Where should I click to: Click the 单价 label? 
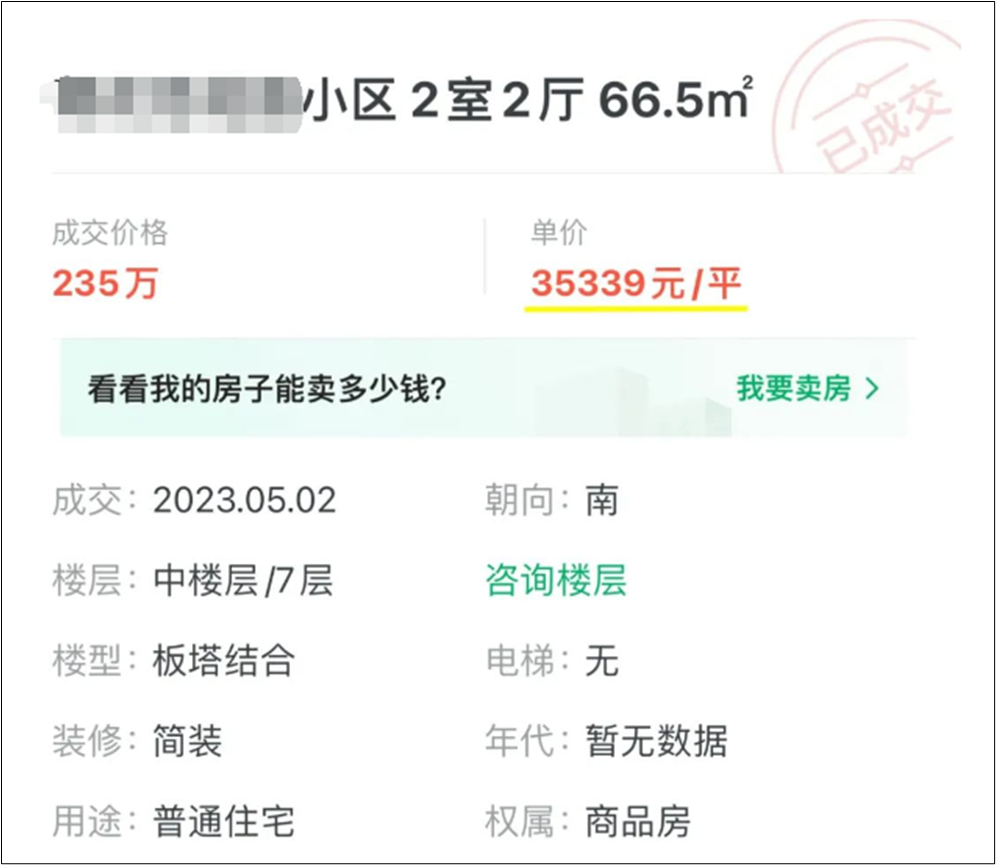559,232
